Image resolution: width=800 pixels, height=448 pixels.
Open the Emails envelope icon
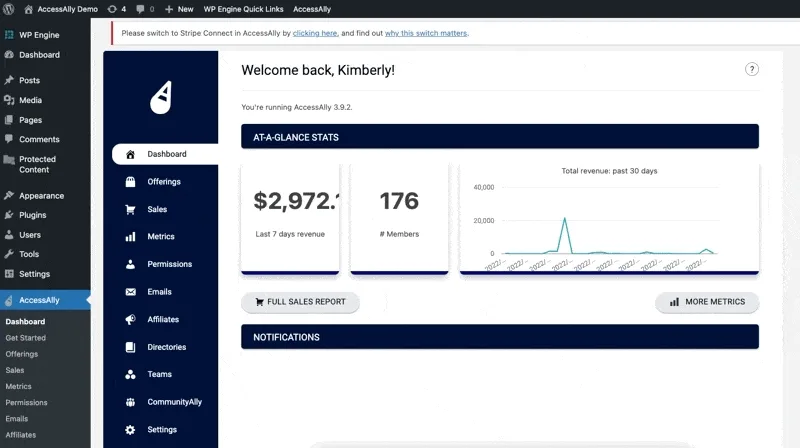130,292
